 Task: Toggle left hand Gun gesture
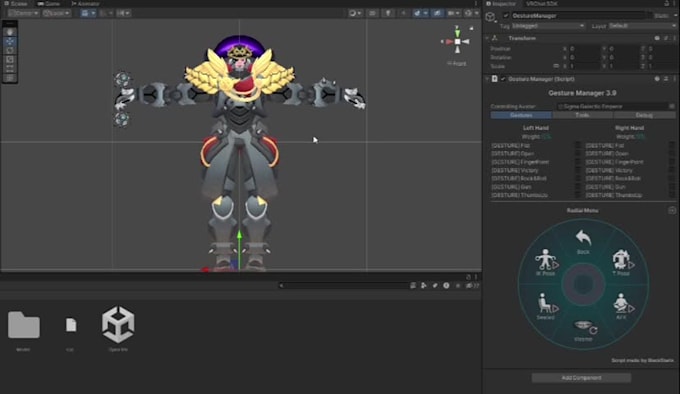pyautogui.click(x=578, y=187)
